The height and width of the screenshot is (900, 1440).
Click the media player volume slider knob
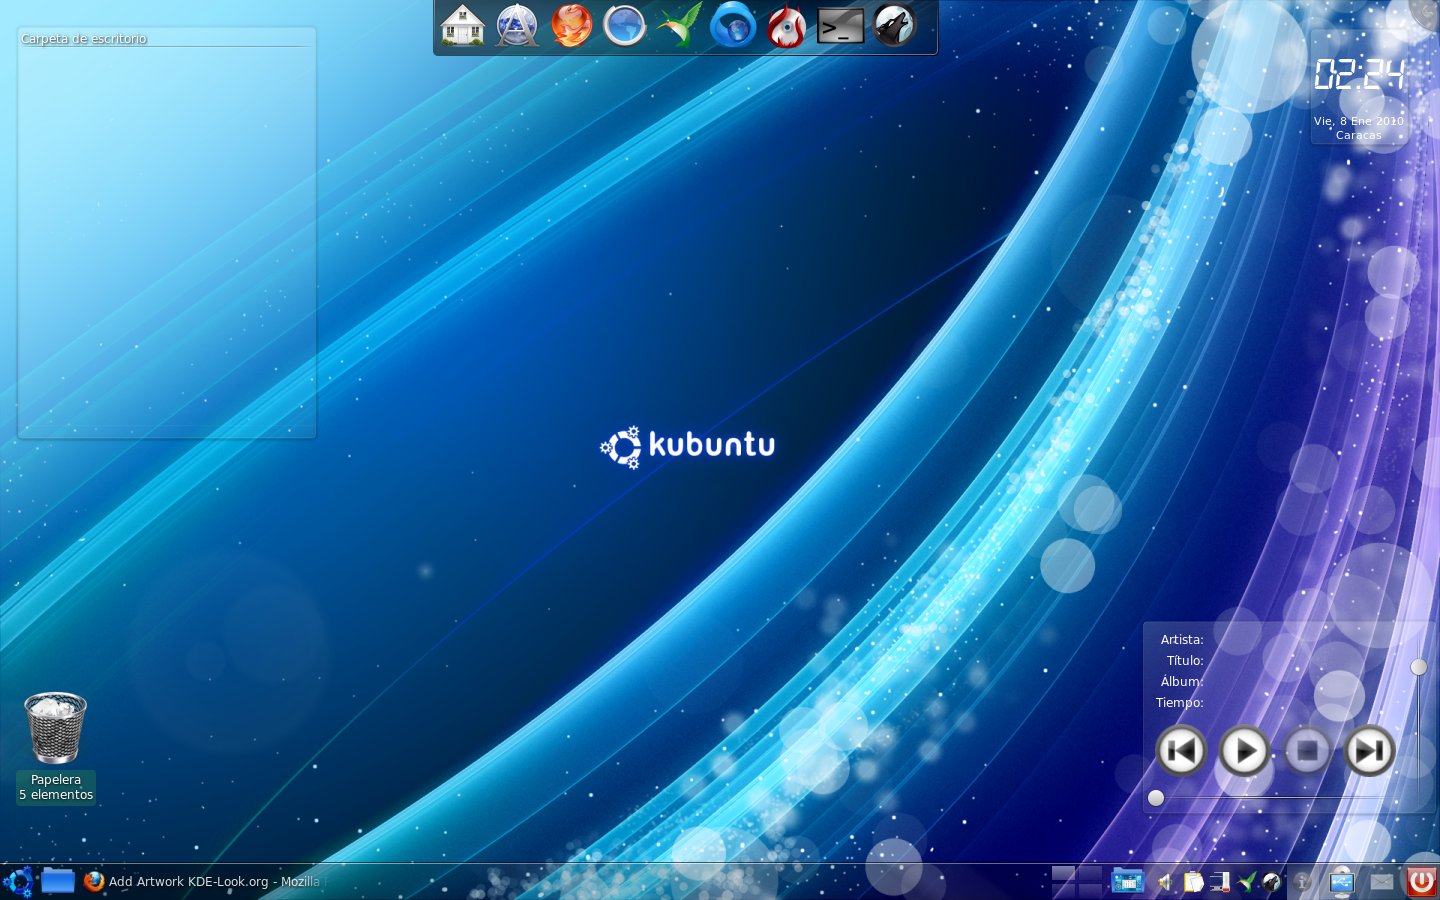pos(1419,667)
